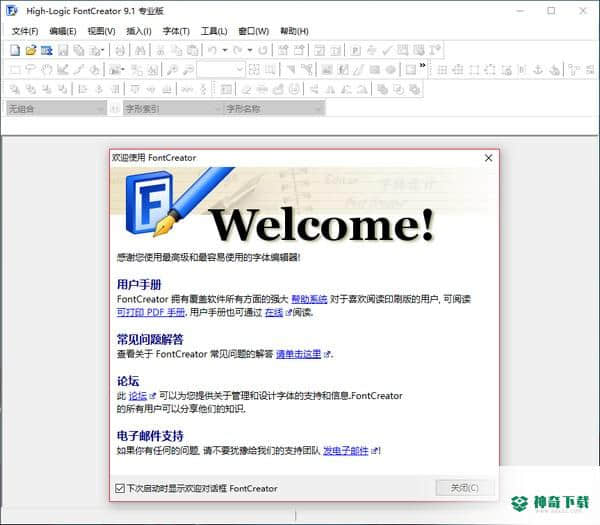
Task: Click the Find binoculars icon
Action: click(140, 50)
